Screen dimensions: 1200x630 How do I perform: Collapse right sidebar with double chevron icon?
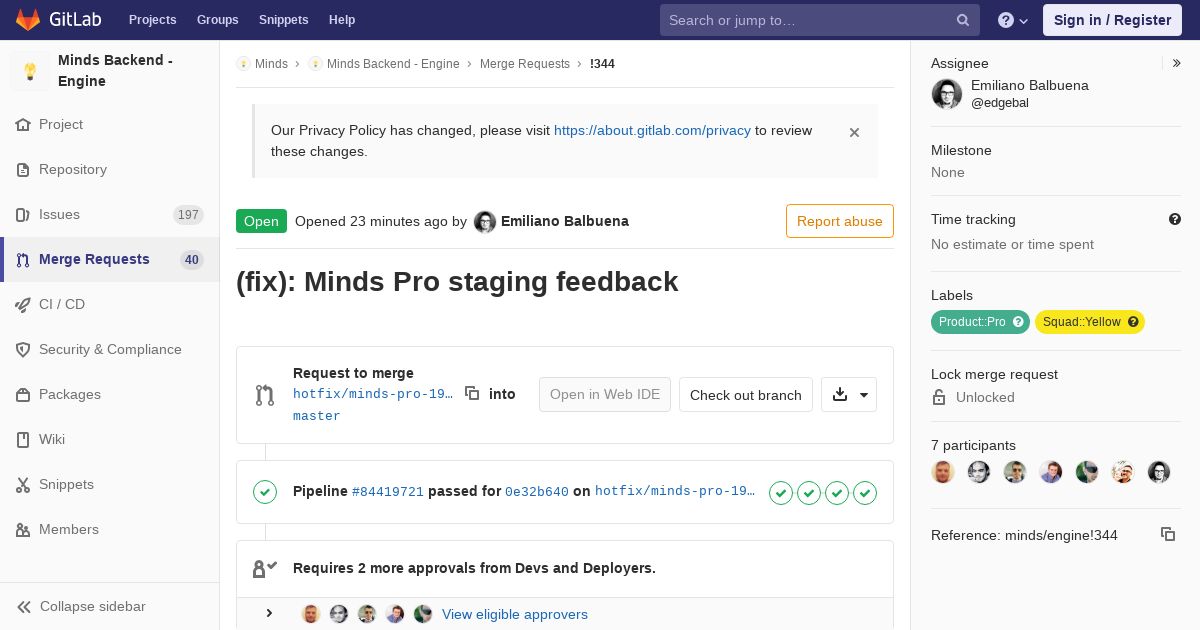(x=1177, y=63)
